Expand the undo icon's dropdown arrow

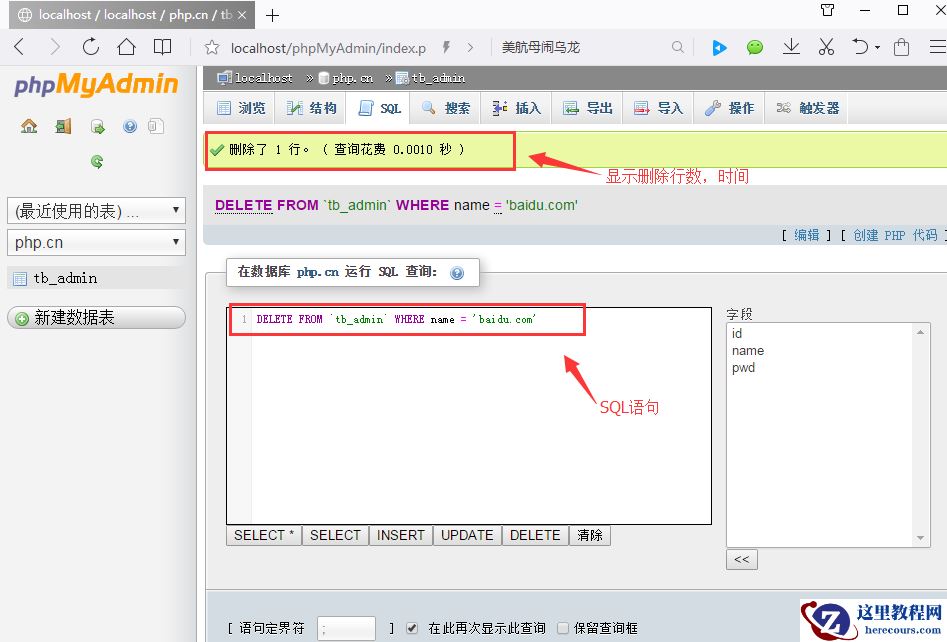pos(878,47)
